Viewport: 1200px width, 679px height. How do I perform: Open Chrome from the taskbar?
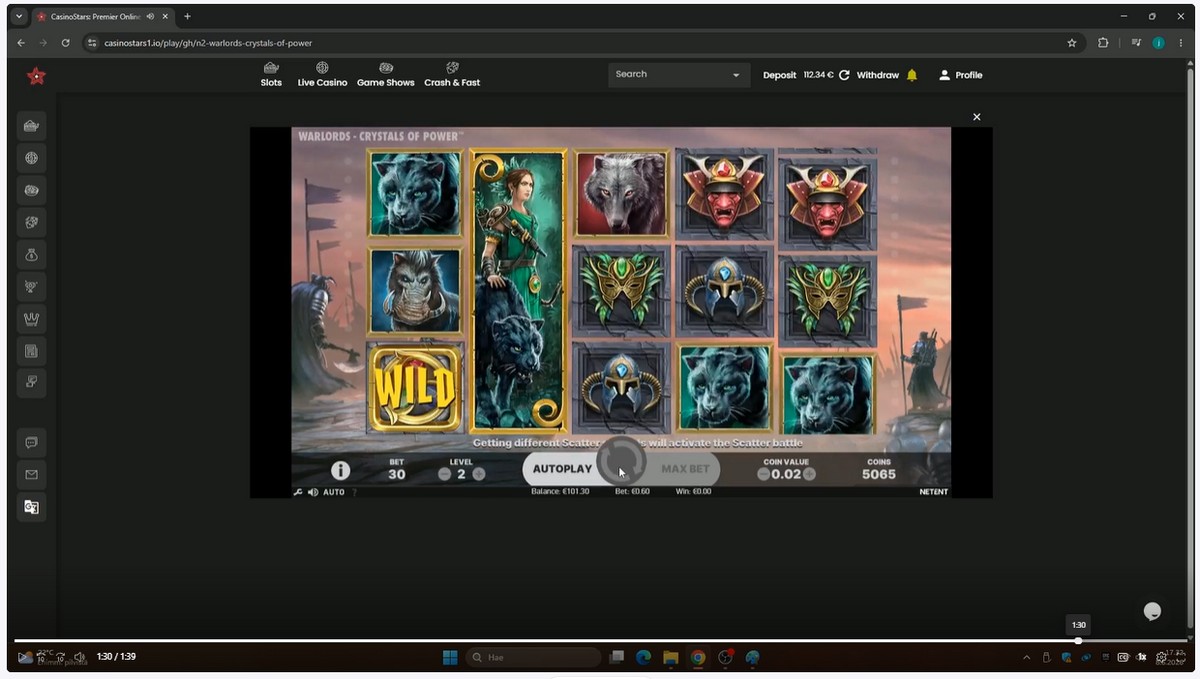click(x=698, y=657)
